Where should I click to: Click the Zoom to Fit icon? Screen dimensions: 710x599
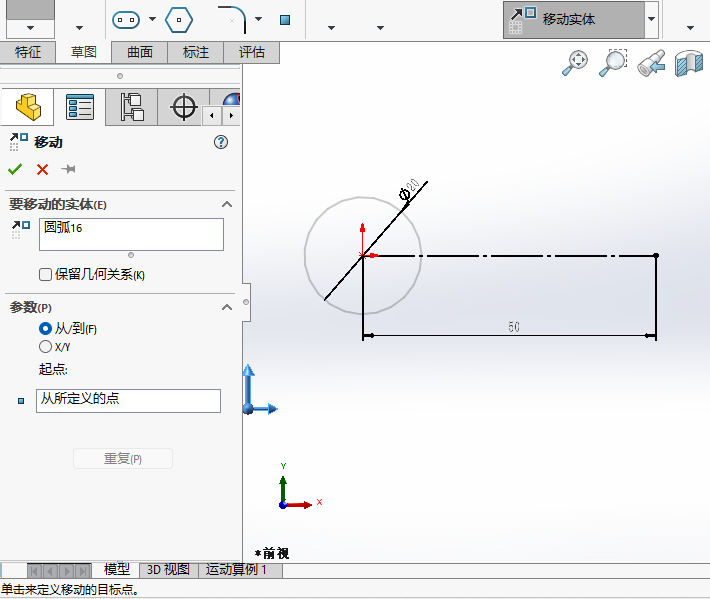pyautogui.click(x=575, y=64)
